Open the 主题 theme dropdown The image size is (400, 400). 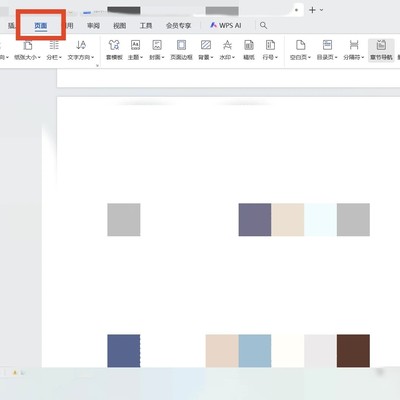pyautogui.click(x=135, y=50)
